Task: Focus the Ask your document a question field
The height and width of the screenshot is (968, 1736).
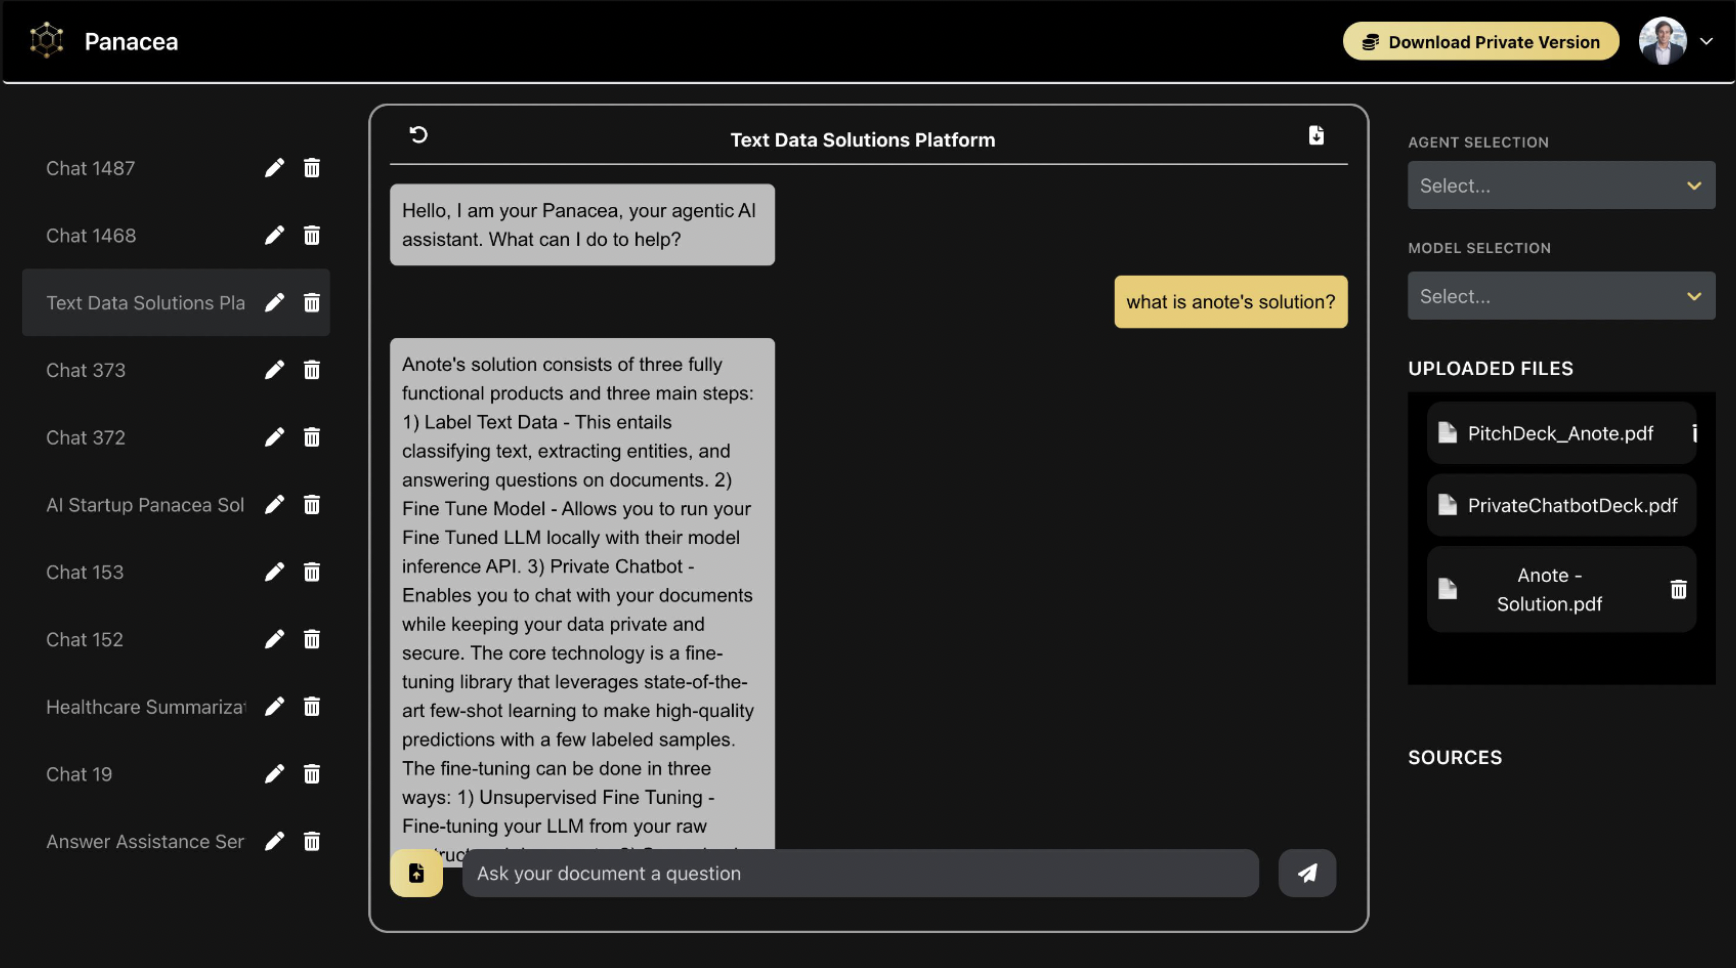Action: click(x=860, y=873)
